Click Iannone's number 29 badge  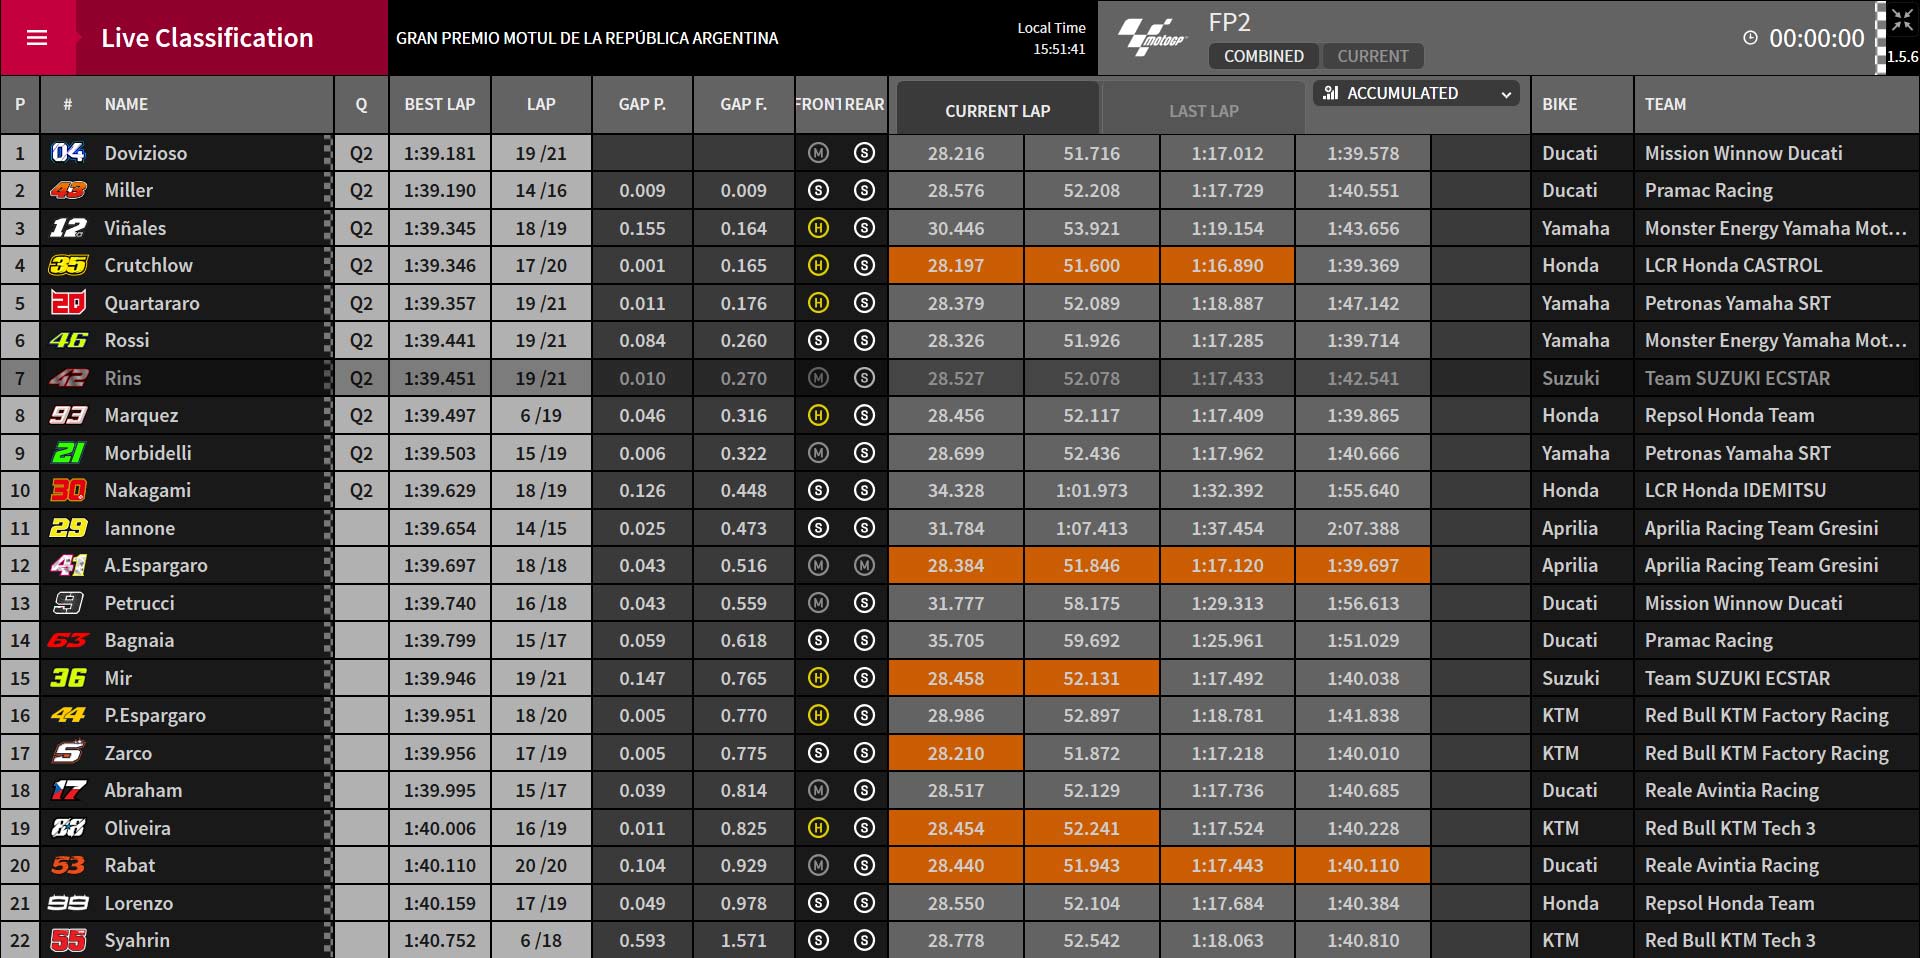click(68, 528)
